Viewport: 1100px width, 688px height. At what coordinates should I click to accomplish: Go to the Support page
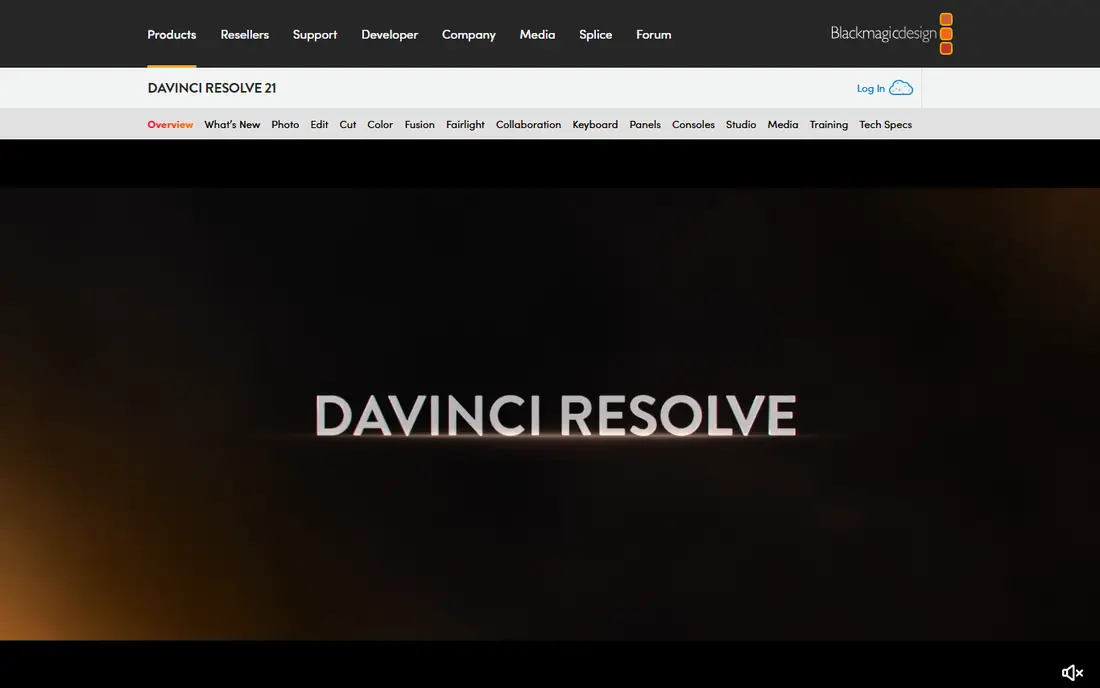point(315,34)
